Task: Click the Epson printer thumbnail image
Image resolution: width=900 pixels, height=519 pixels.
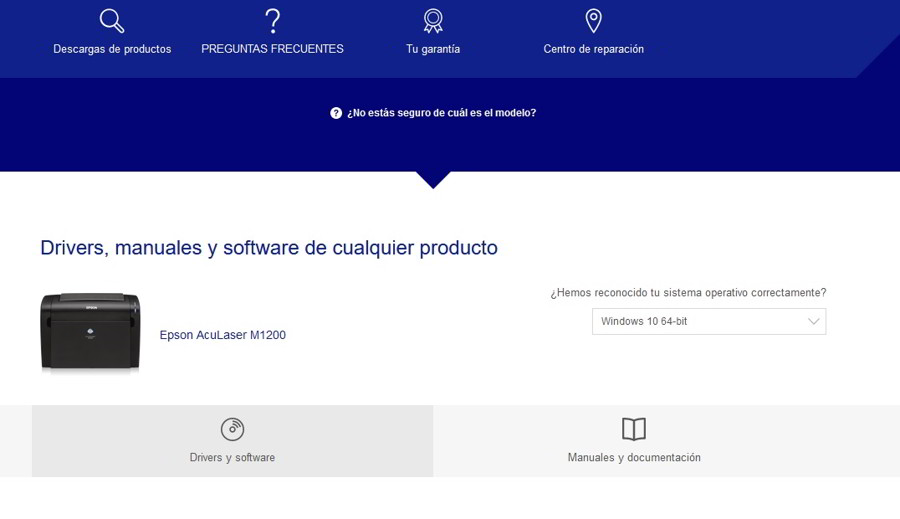Action: [90, 333]
